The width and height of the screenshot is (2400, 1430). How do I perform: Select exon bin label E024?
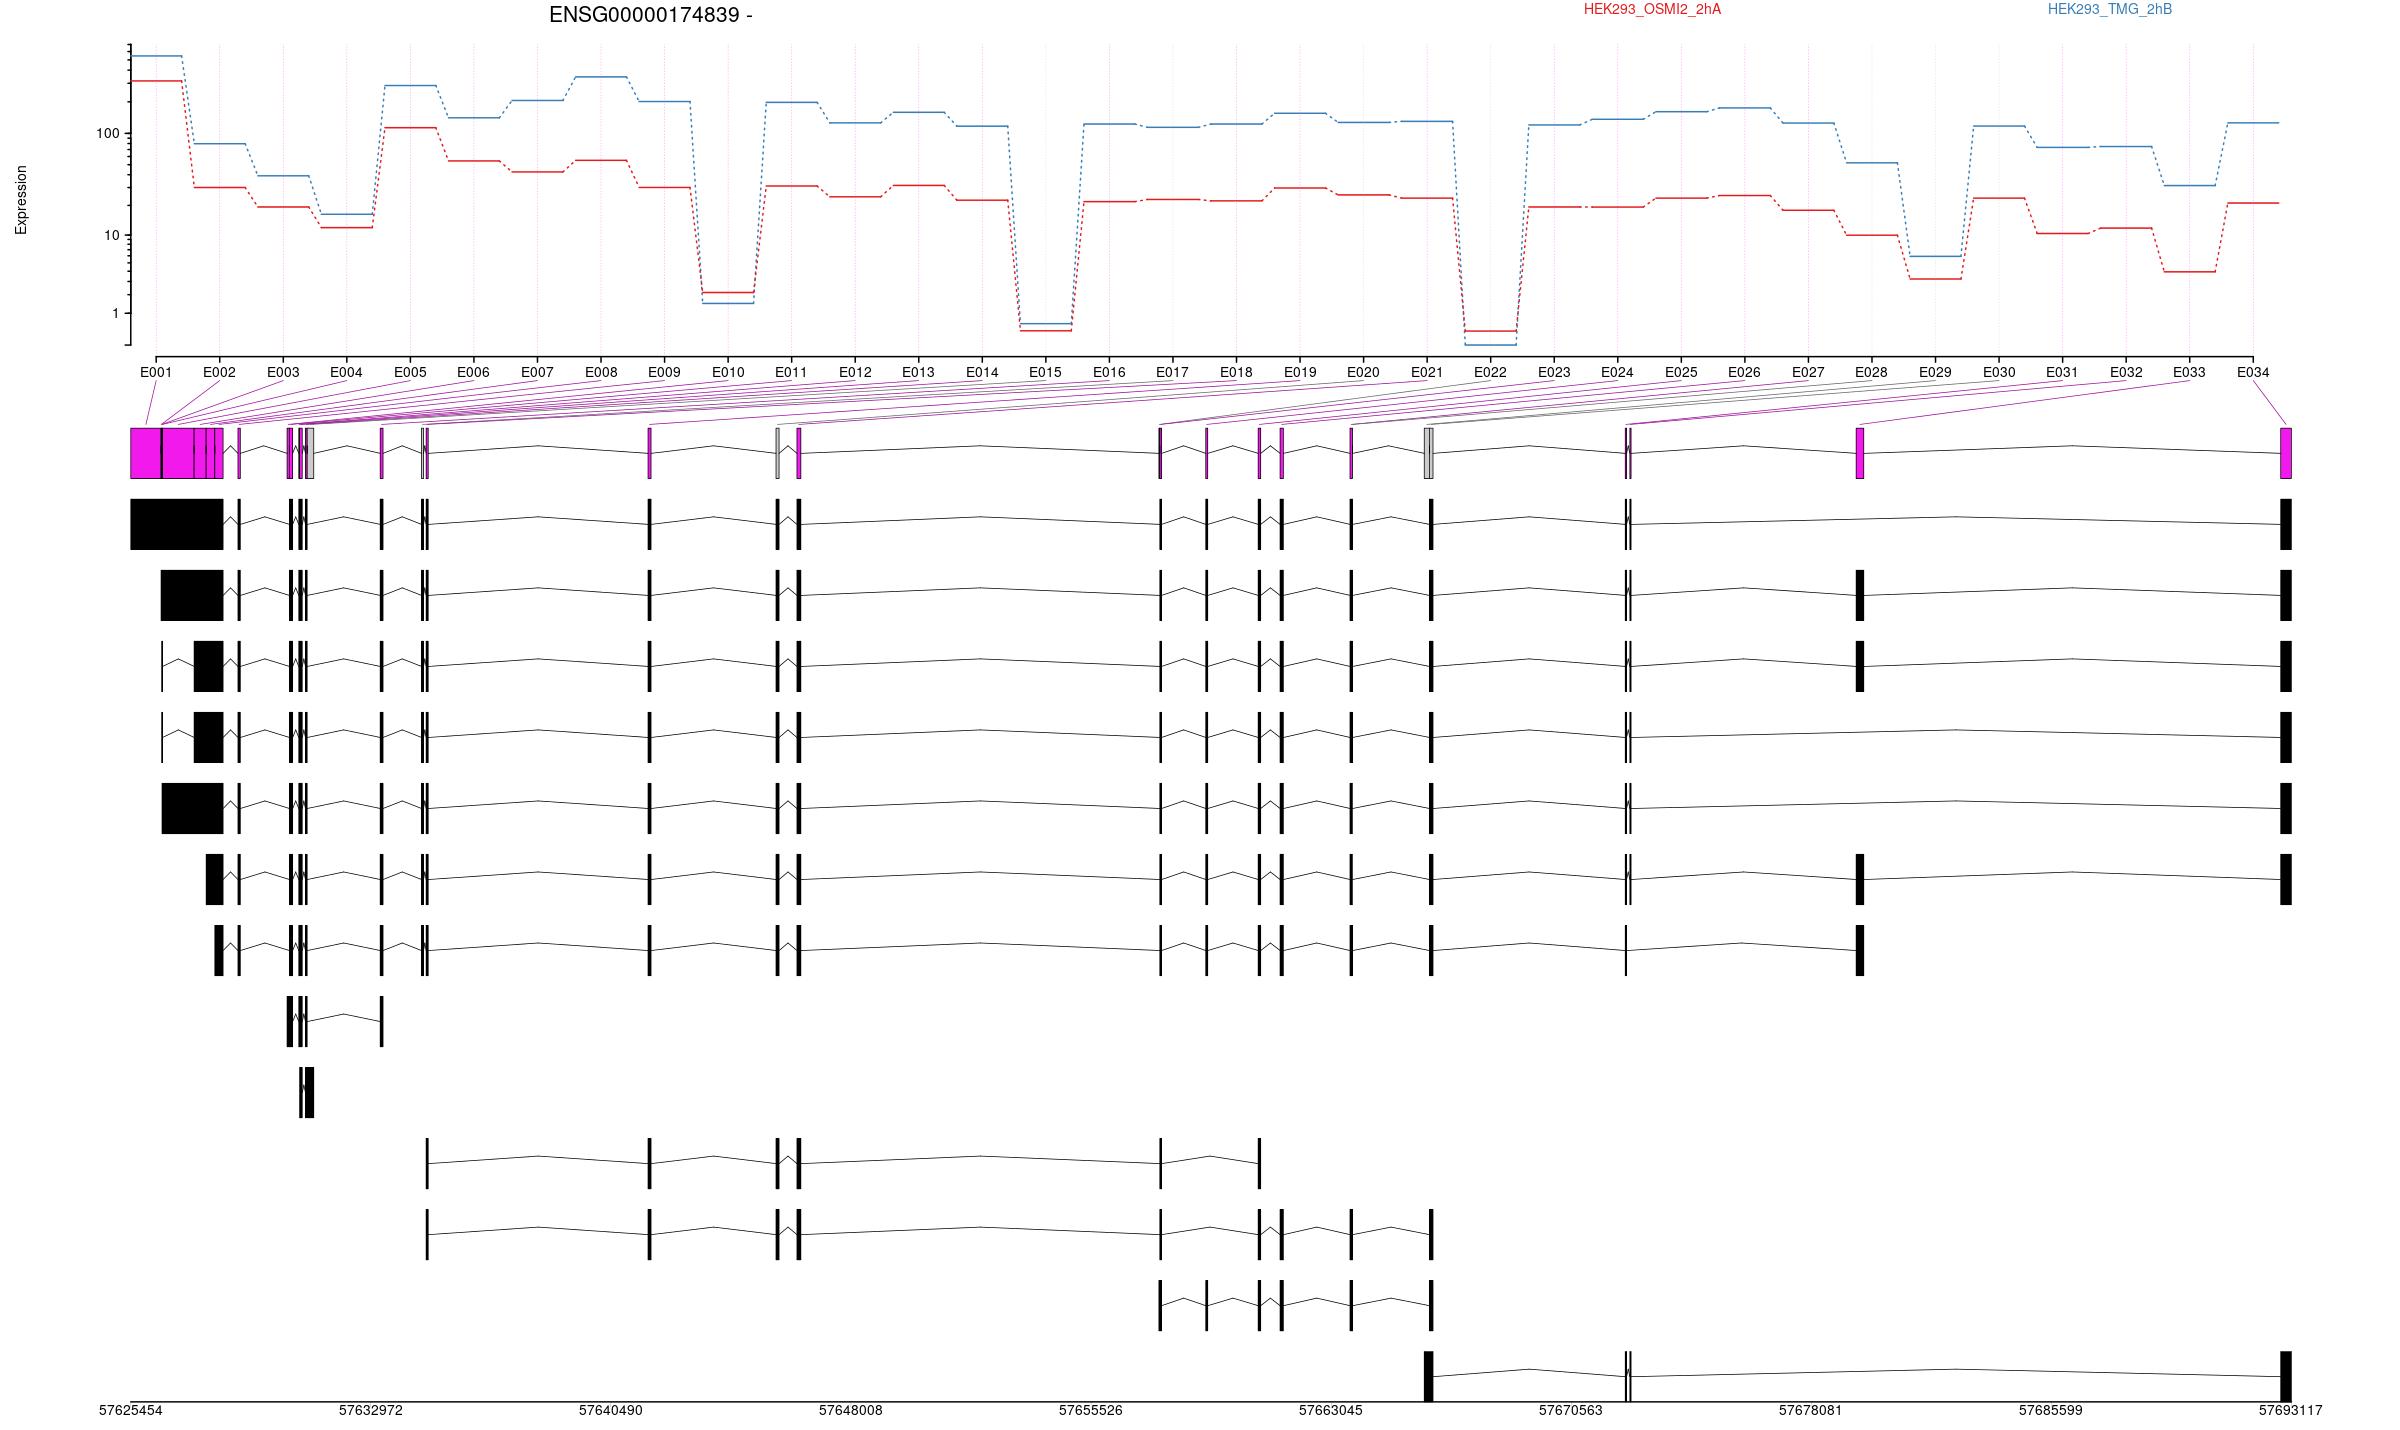click(1617, 372)
